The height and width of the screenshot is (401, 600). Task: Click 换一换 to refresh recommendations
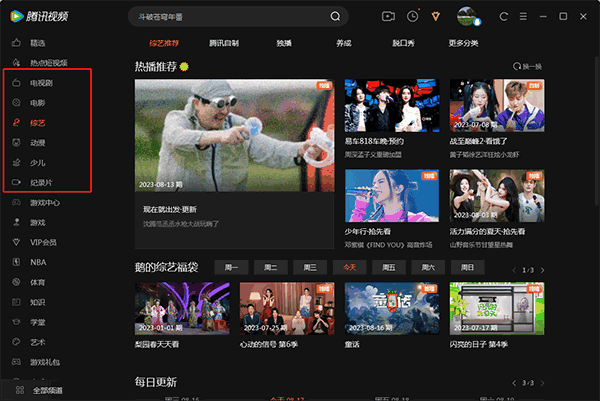click(x=527, y=67)
